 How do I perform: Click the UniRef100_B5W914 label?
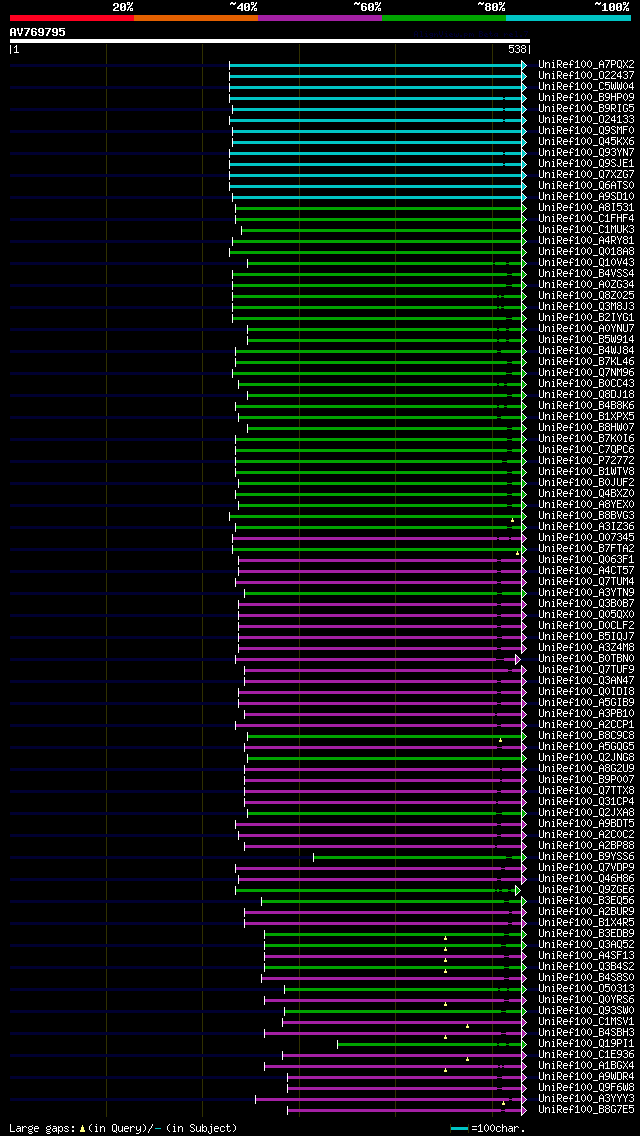[586, 340]
